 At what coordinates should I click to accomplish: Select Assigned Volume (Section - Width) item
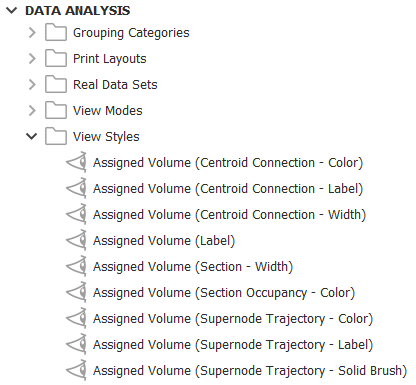click(x=193, y=267)
